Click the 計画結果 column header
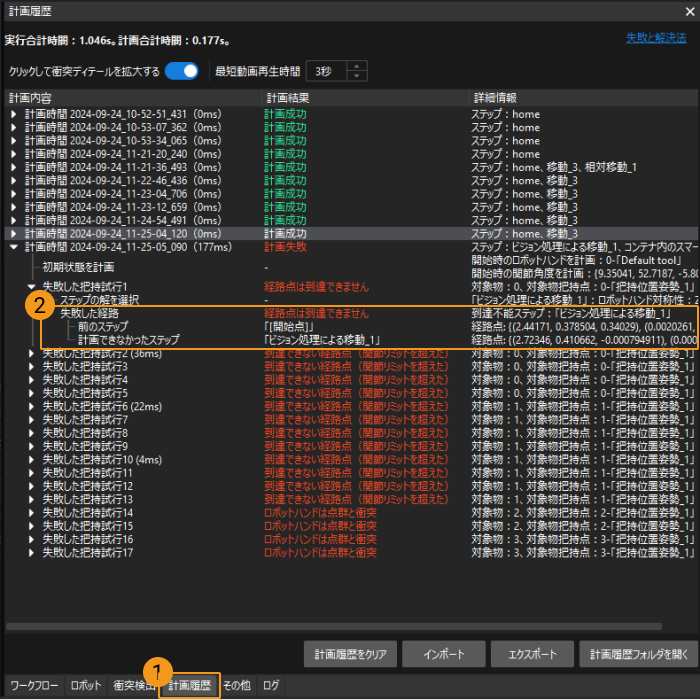The width and height of the screenshot is (700, 700). point(287,98)
